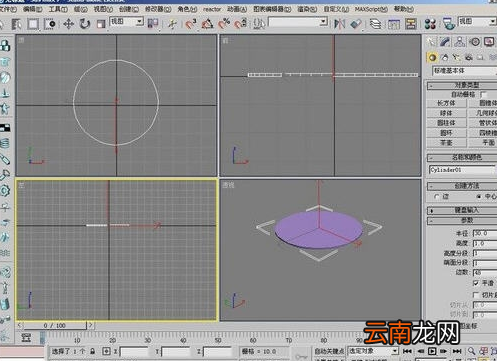Click the time slider showing 0 / 100
This screenshot has height=361, width=497.
click(x=55, y=325)
